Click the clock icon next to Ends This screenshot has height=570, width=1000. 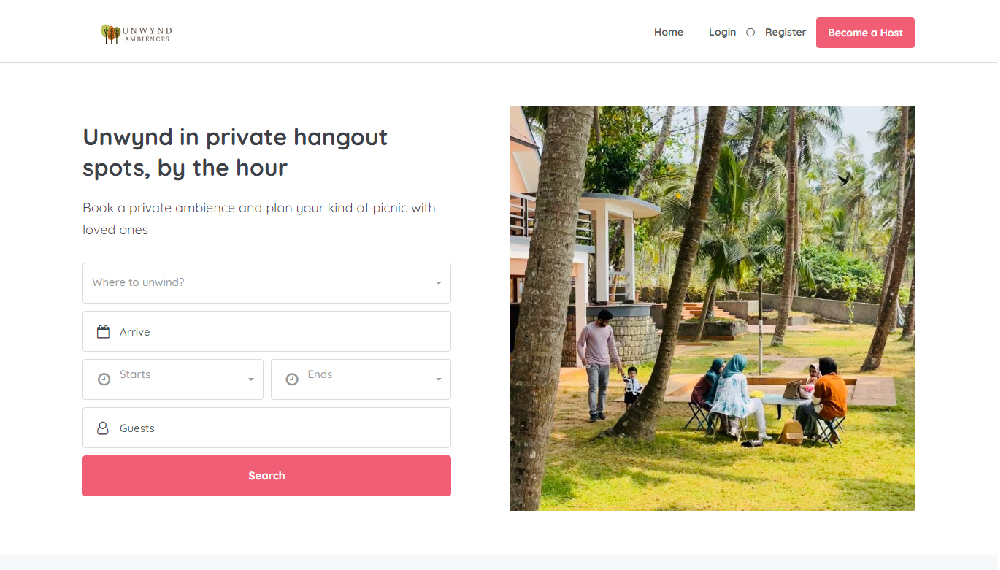292,379
